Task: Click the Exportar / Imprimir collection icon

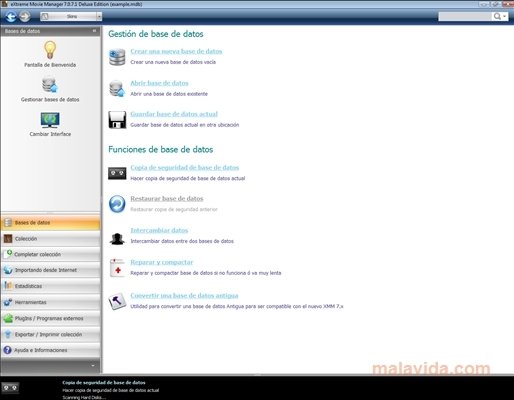Action: click(x=8, y=334)
